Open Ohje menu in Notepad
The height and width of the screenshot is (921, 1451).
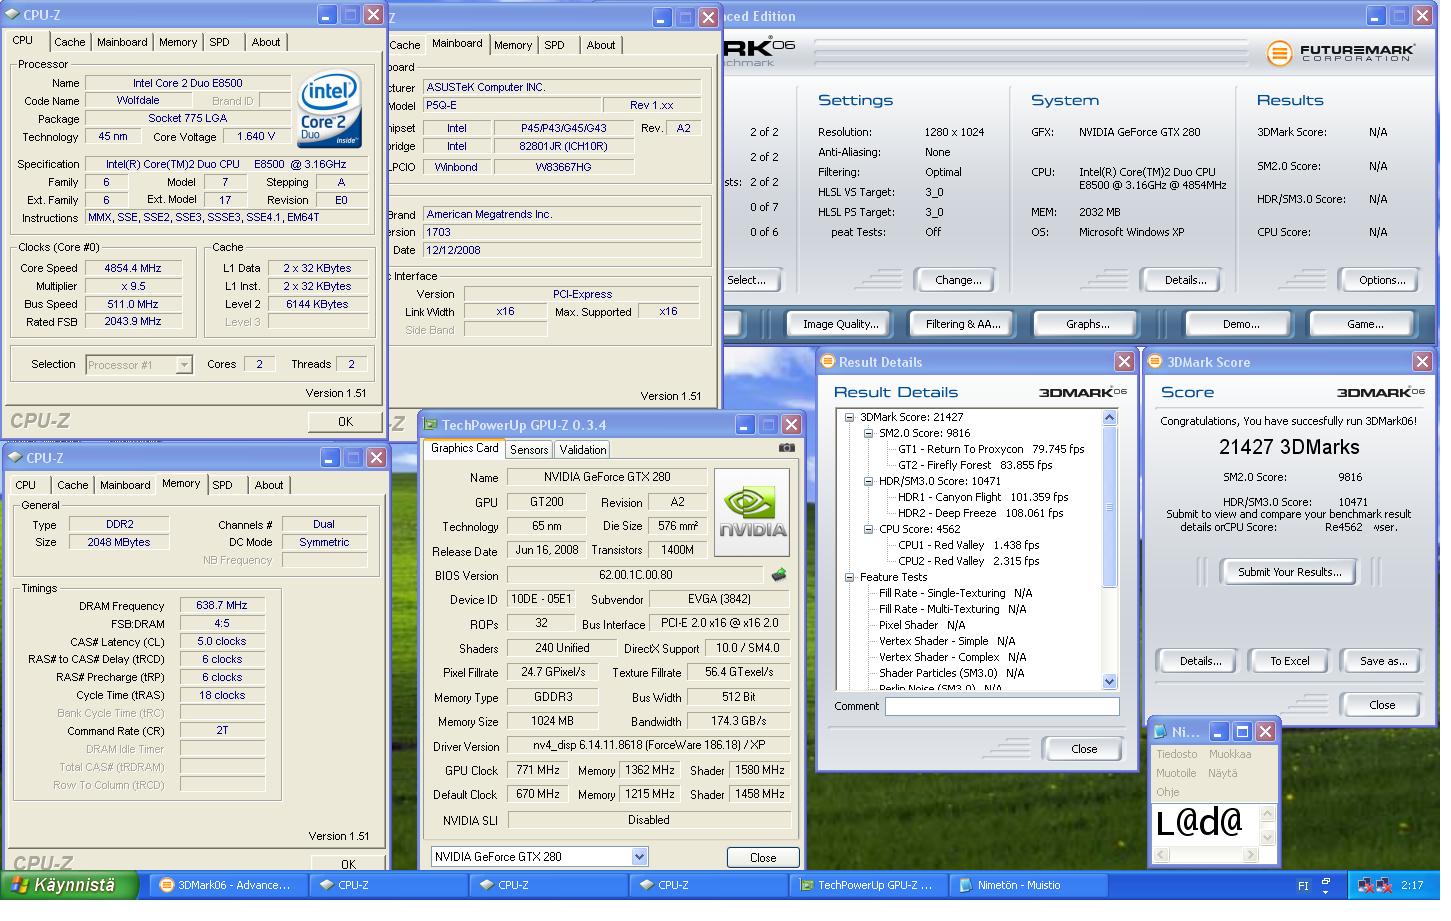(1168, 792)
